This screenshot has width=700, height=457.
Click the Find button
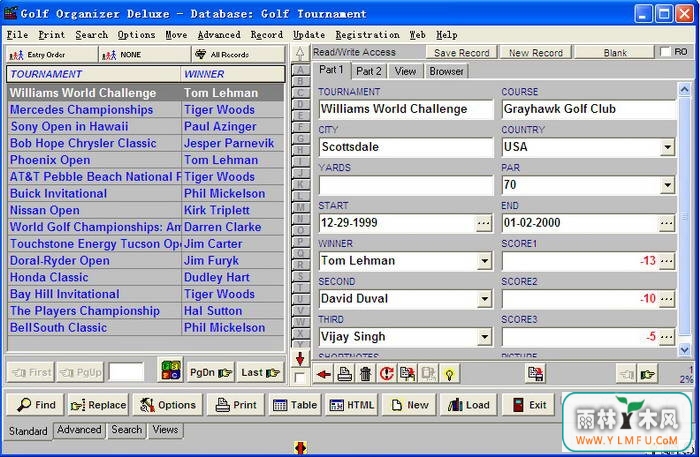36,405
